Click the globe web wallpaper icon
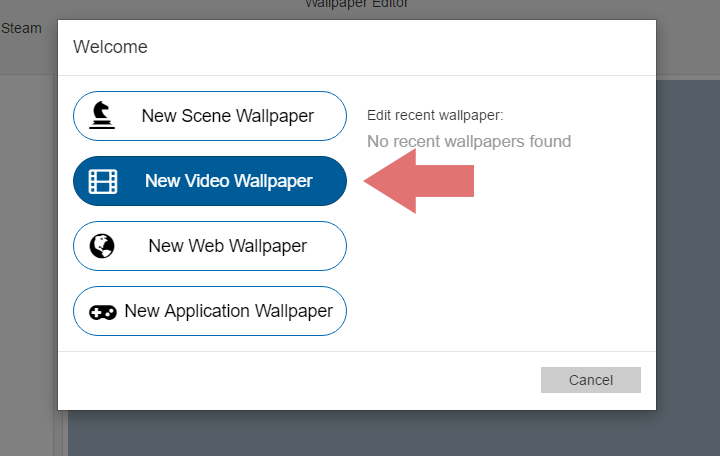The image size is (720, 456). [102, 246]
